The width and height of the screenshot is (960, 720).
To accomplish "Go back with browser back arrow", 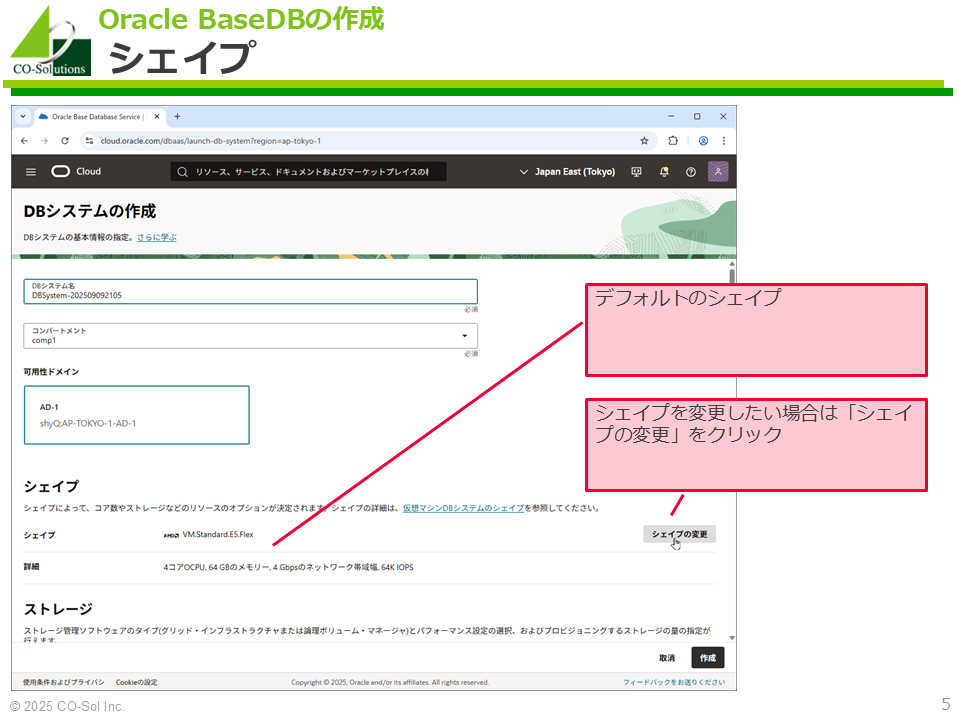I will pyautogui.click(x=24, y=141).
